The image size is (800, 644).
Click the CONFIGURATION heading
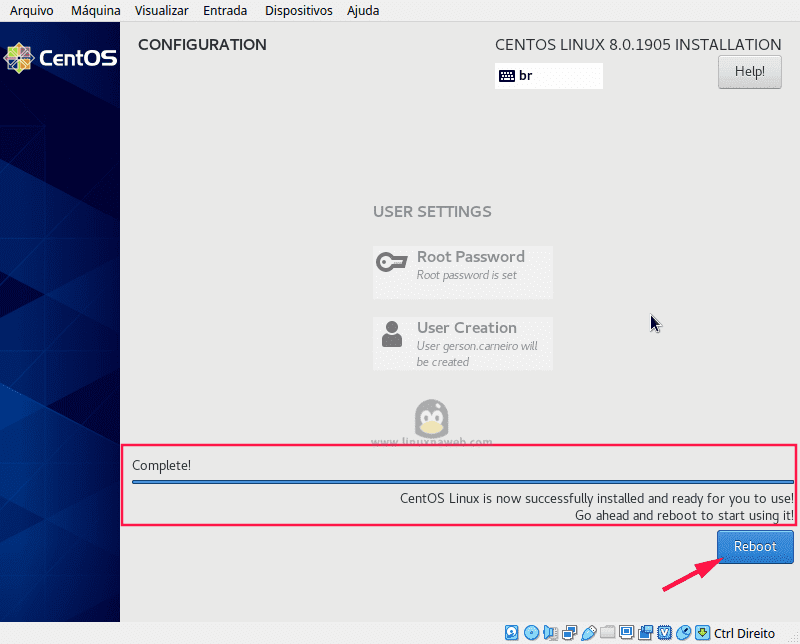pos(202,45)
